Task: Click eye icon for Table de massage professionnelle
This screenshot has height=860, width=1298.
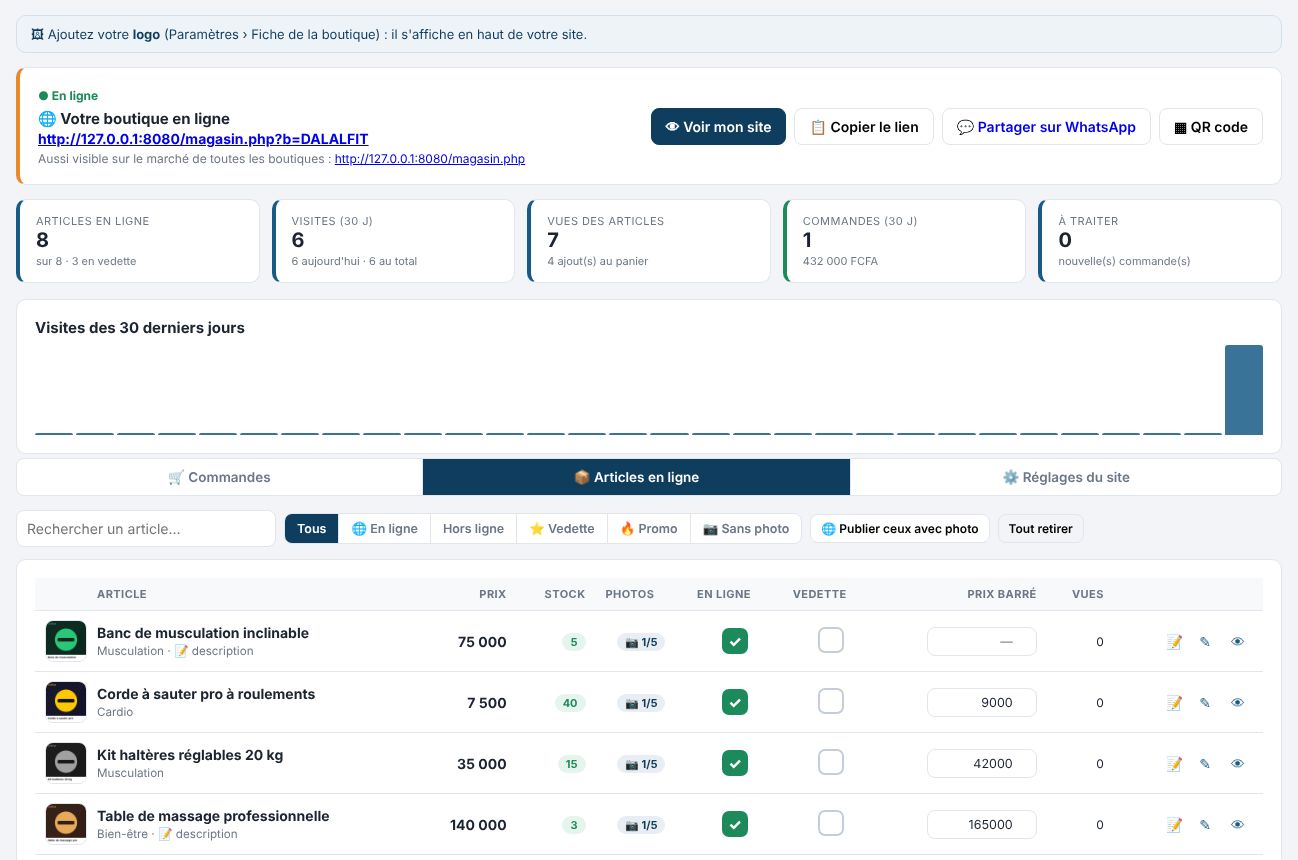Action: pos(1237,825)
